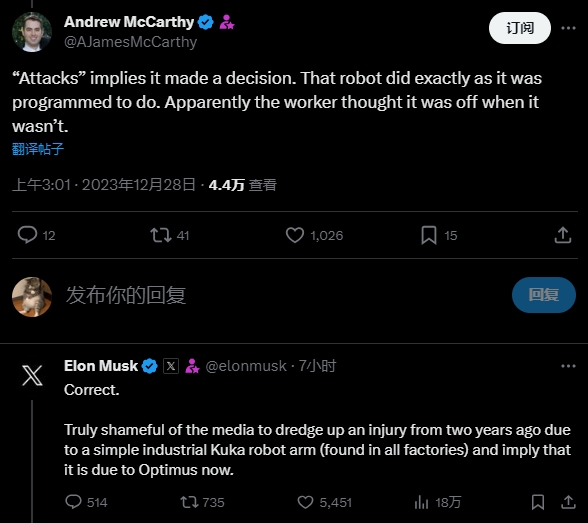Like Elon Musk's reply with 5,451 likes
The image size is (588, 523).
(x=305, y=502)
